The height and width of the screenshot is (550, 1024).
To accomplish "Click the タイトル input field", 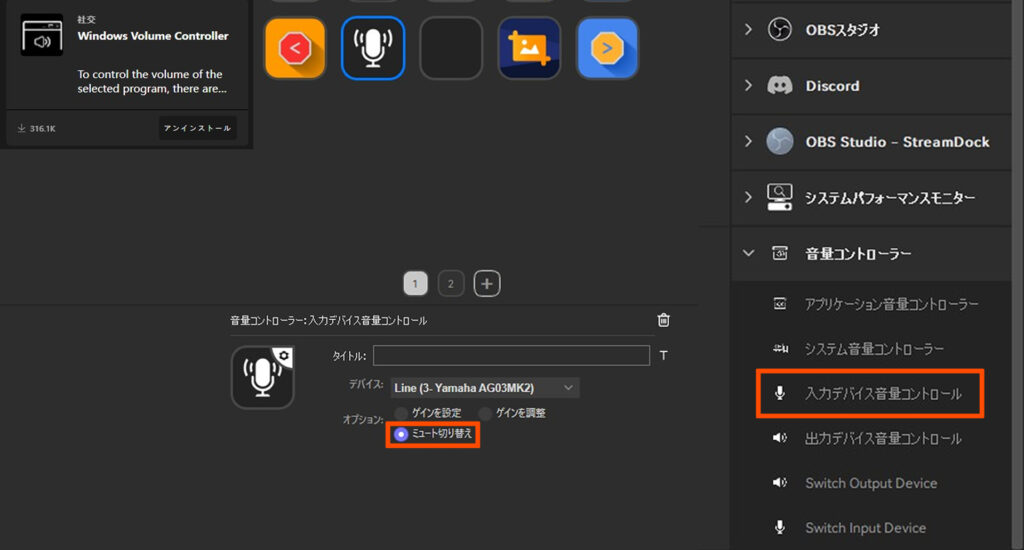I will (511, 356).
